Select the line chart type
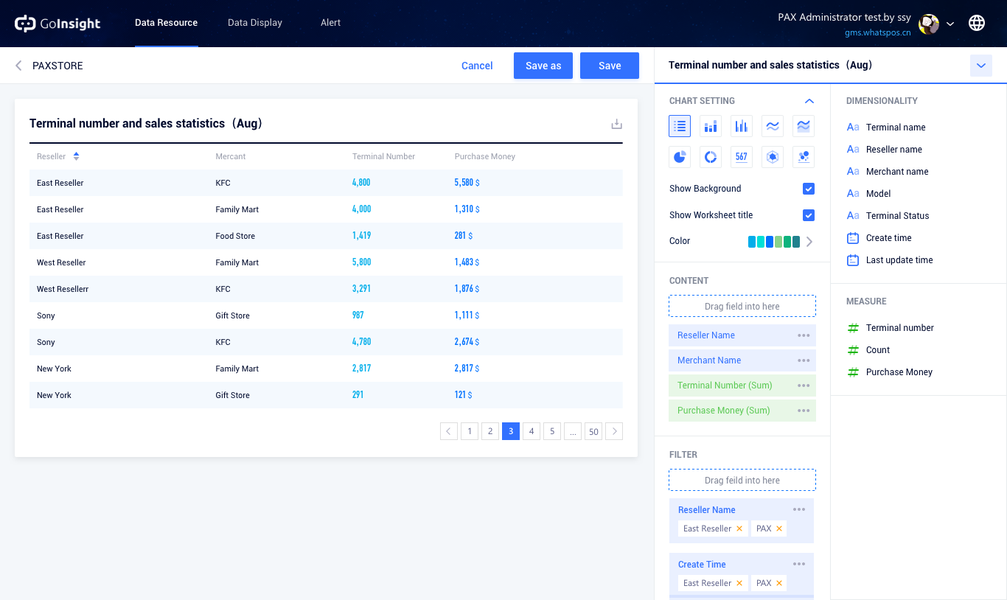1007x600 pixels. 773,126
